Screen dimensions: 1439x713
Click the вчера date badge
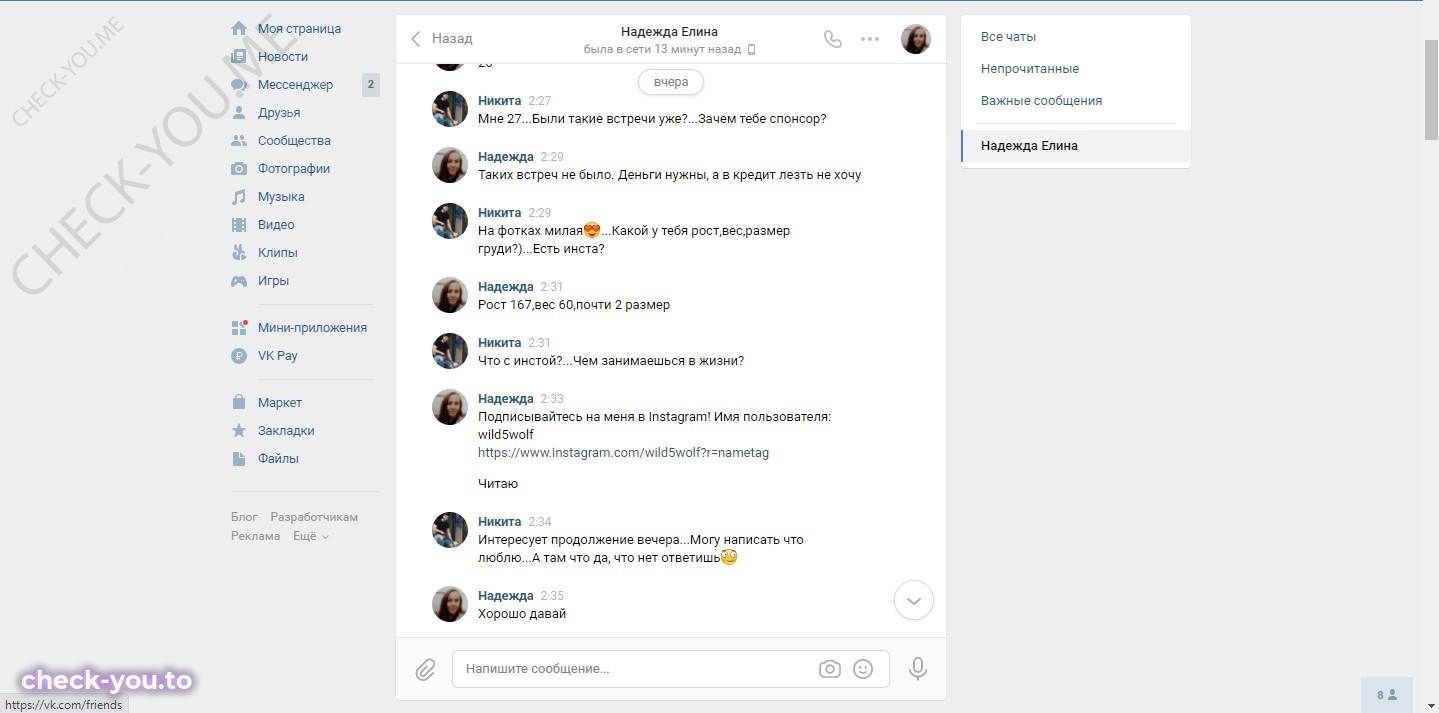[x=671, y=82]
